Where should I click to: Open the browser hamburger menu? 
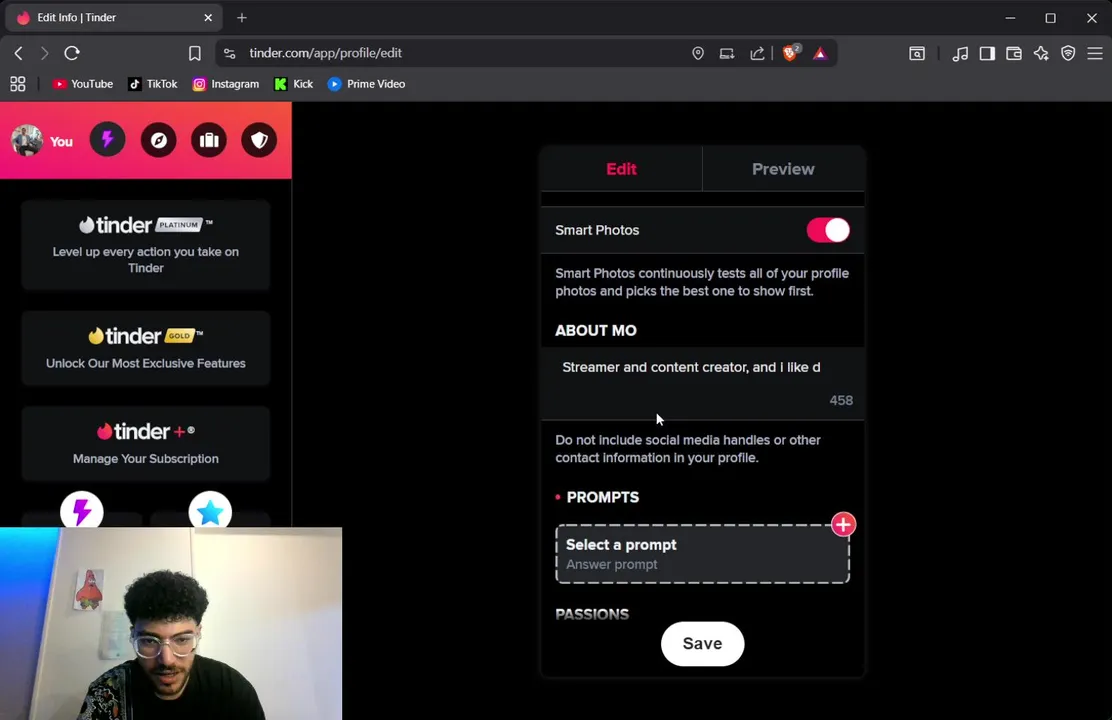tap(1095, 53)
